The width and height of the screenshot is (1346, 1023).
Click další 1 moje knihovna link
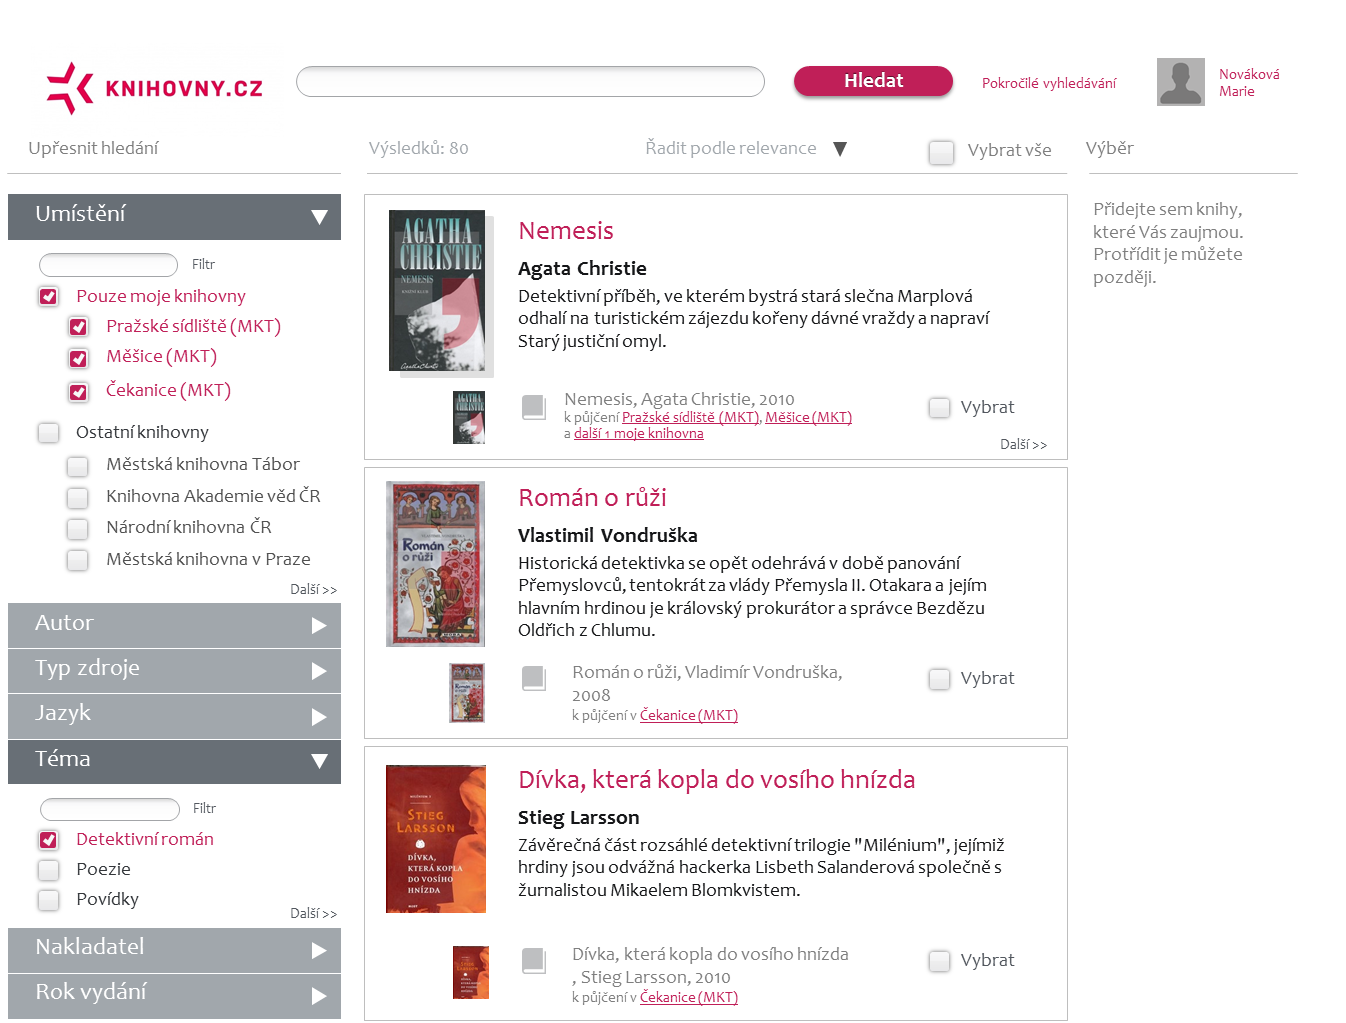pyautogui.click(x=638, y=433)
